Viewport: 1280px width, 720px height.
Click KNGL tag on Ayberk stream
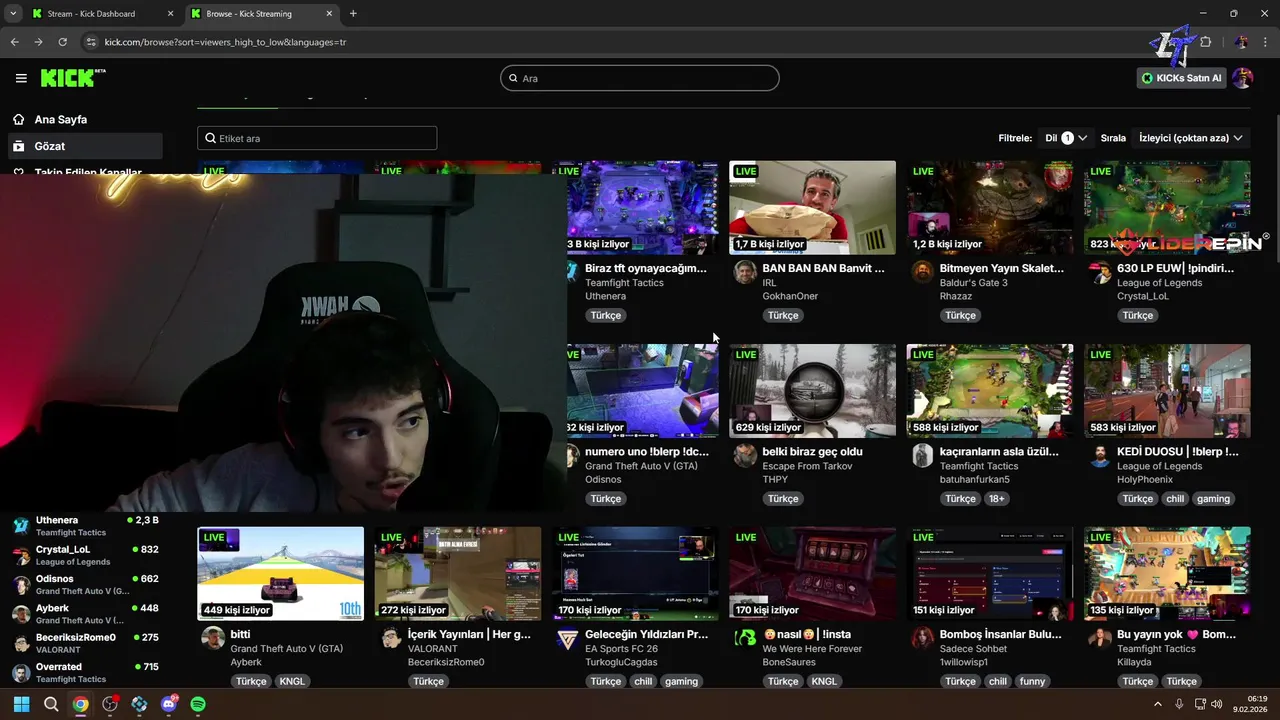tap(292, 681)
